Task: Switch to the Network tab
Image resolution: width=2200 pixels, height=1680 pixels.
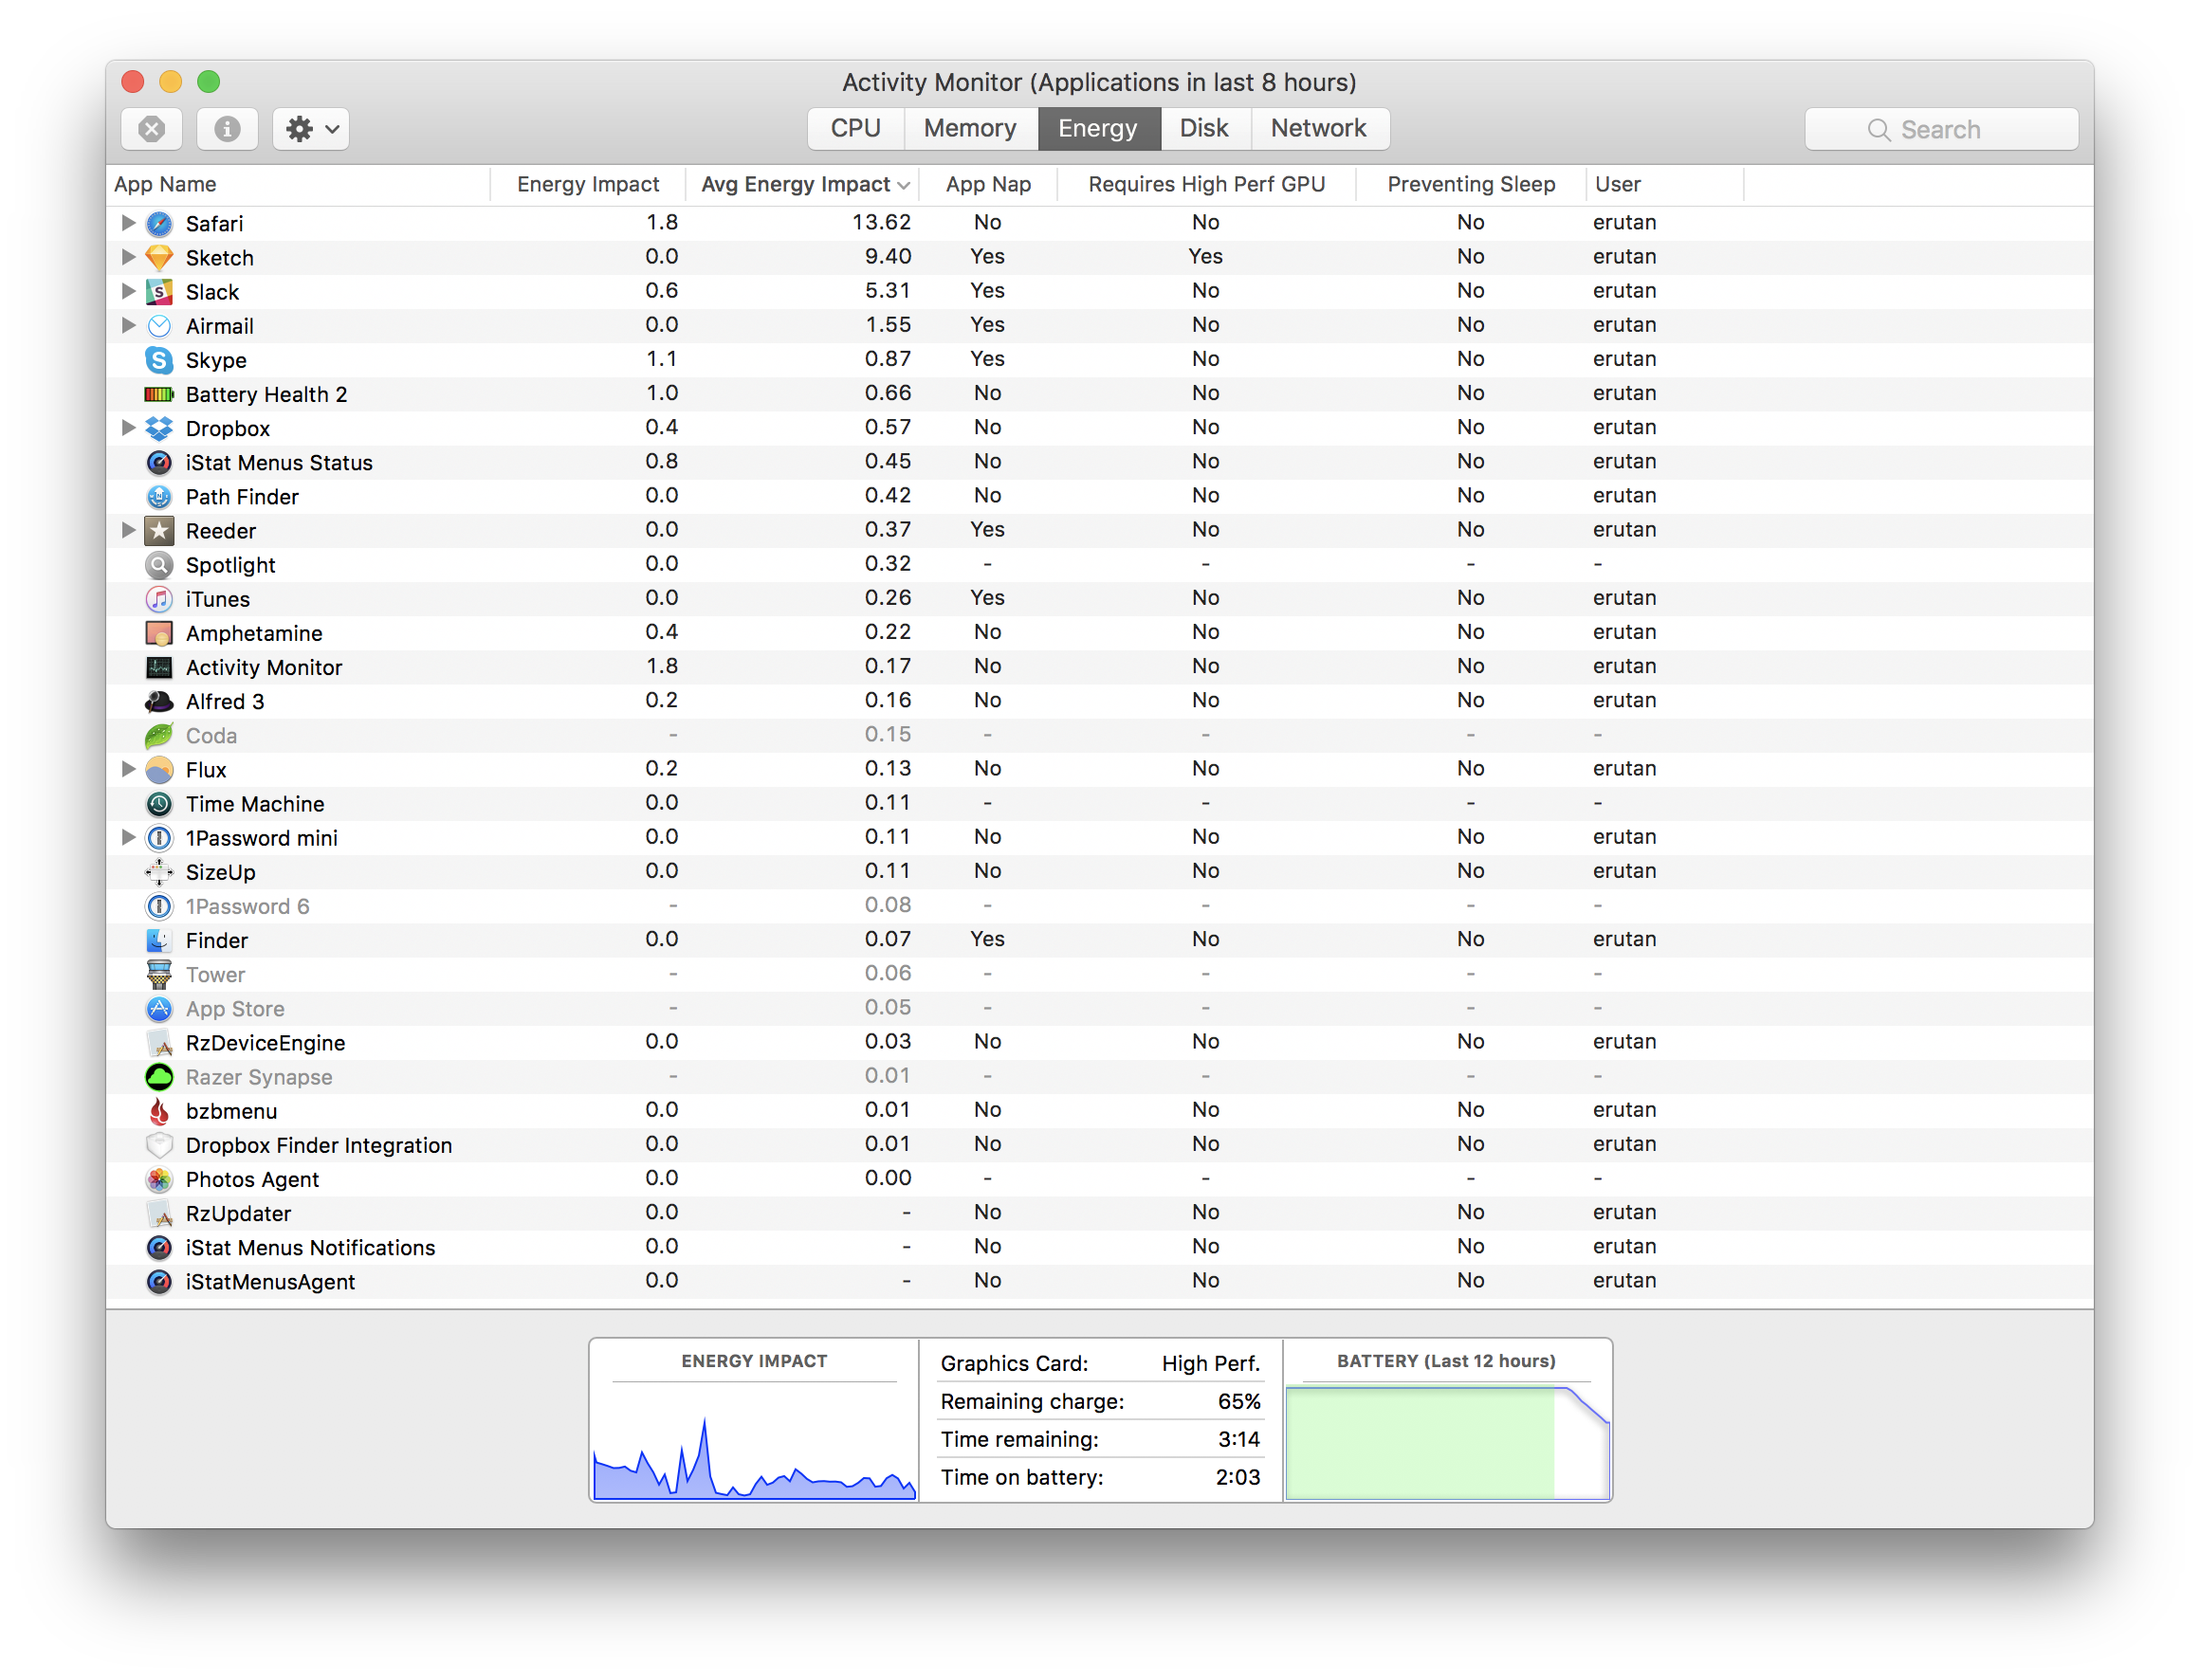Action: 1317,129
